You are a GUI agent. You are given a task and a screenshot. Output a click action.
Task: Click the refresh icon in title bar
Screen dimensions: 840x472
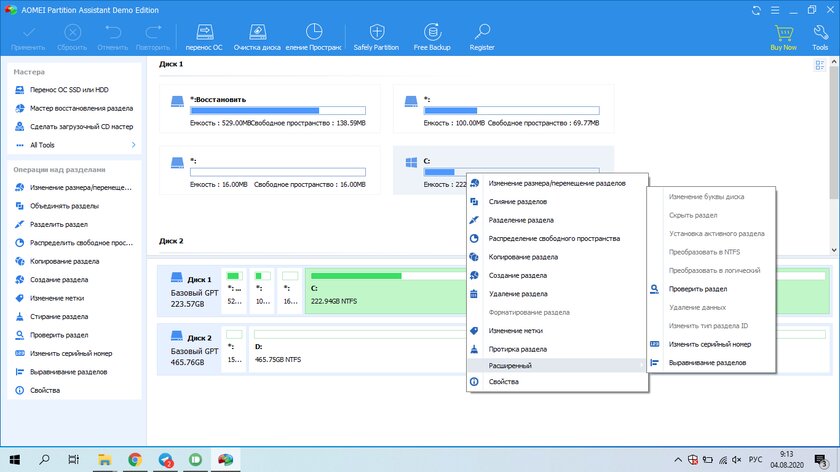(x=756, y=10)
